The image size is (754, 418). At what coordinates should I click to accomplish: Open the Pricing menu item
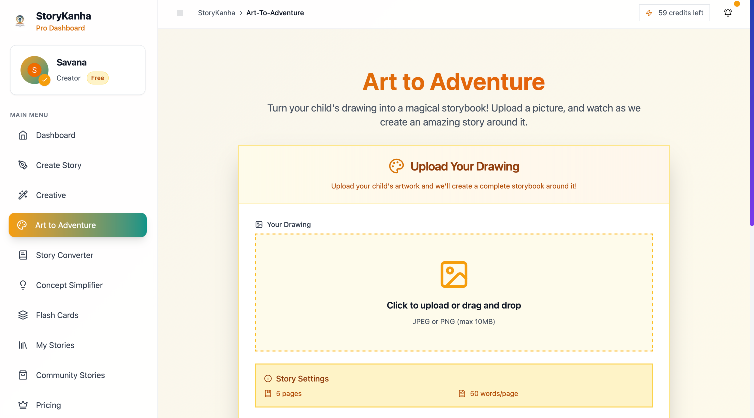[48, 405]
